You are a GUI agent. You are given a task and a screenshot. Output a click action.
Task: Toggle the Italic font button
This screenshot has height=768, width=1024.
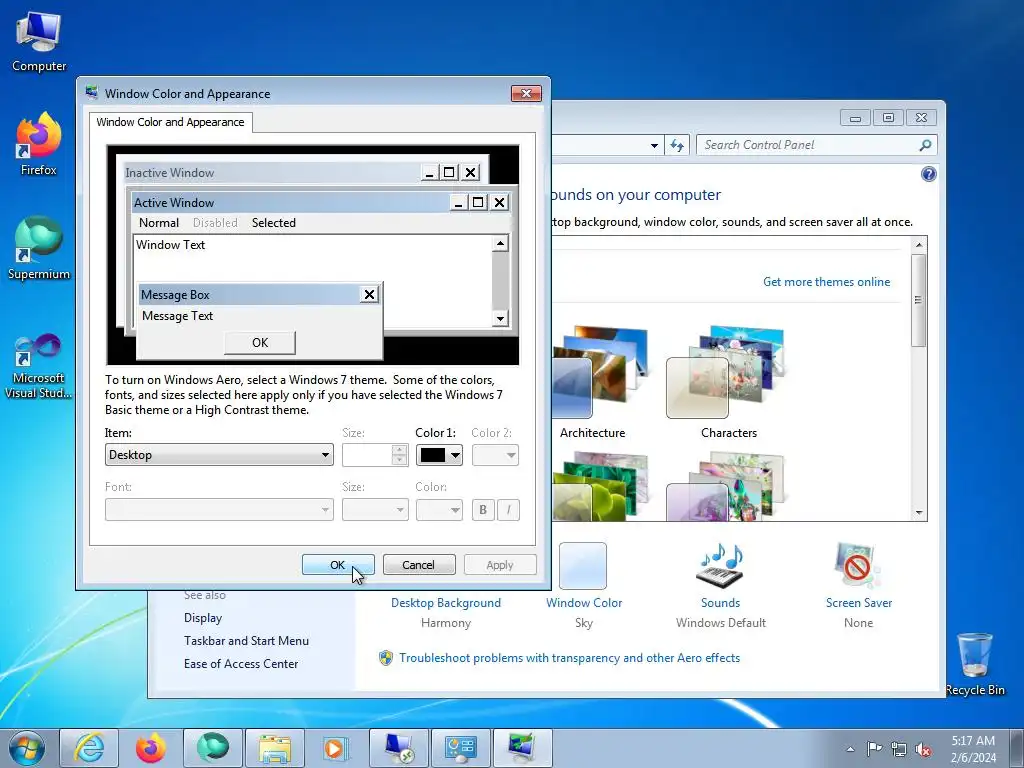(509, 509)
